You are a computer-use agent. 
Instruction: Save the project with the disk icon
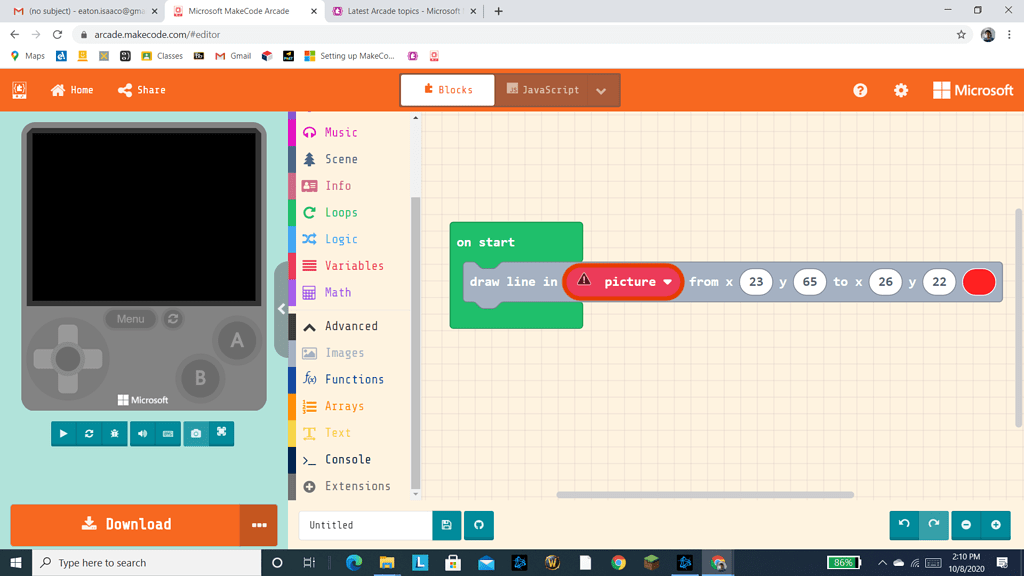click(446, 525)
